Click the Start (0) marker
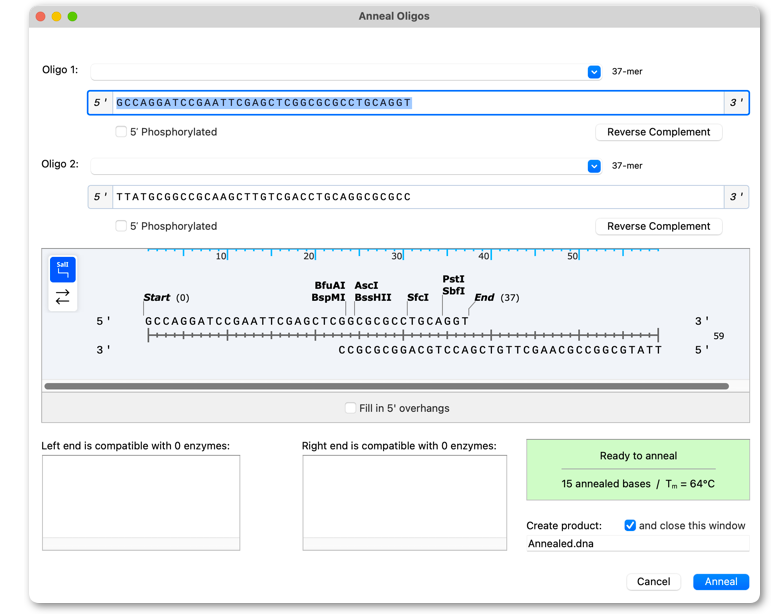The width and height of the screenshot is (771, 614). (166, 297)
